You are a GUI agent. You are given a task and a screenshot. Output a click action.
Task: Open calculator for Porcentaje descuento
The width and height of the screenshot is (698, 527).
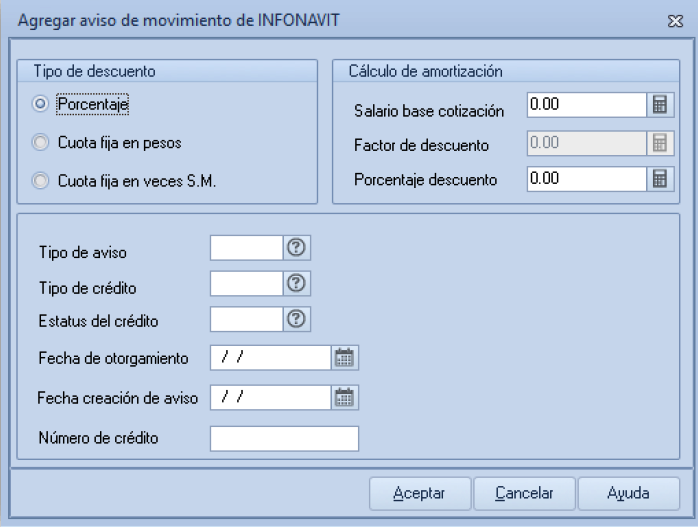660,179
